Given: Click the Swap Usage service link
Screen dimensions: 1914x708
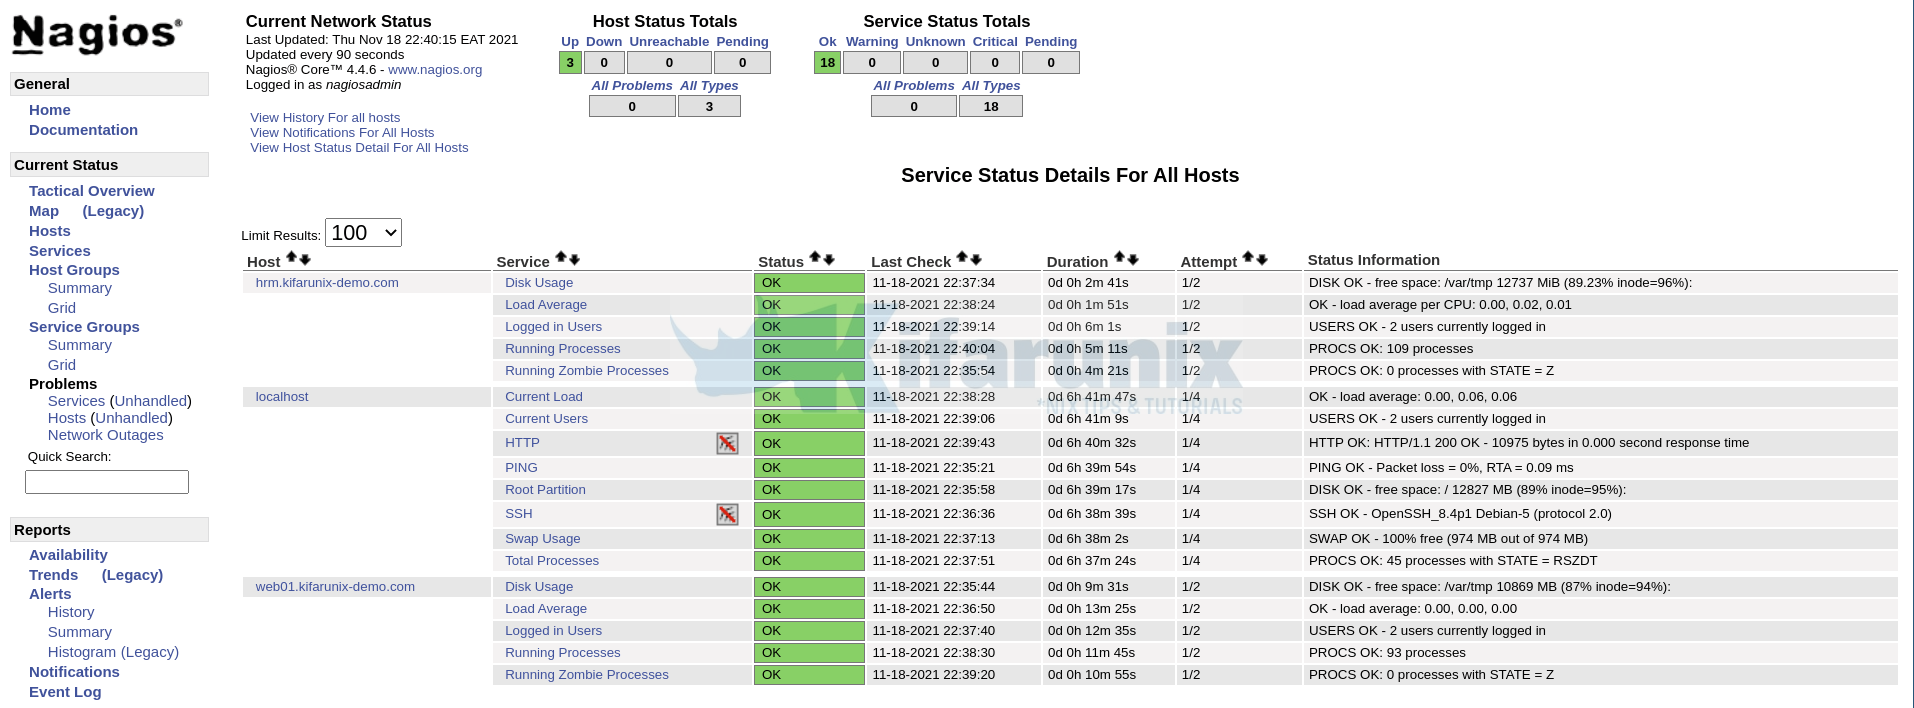Looking at the screenshot, I should [542, 539].
